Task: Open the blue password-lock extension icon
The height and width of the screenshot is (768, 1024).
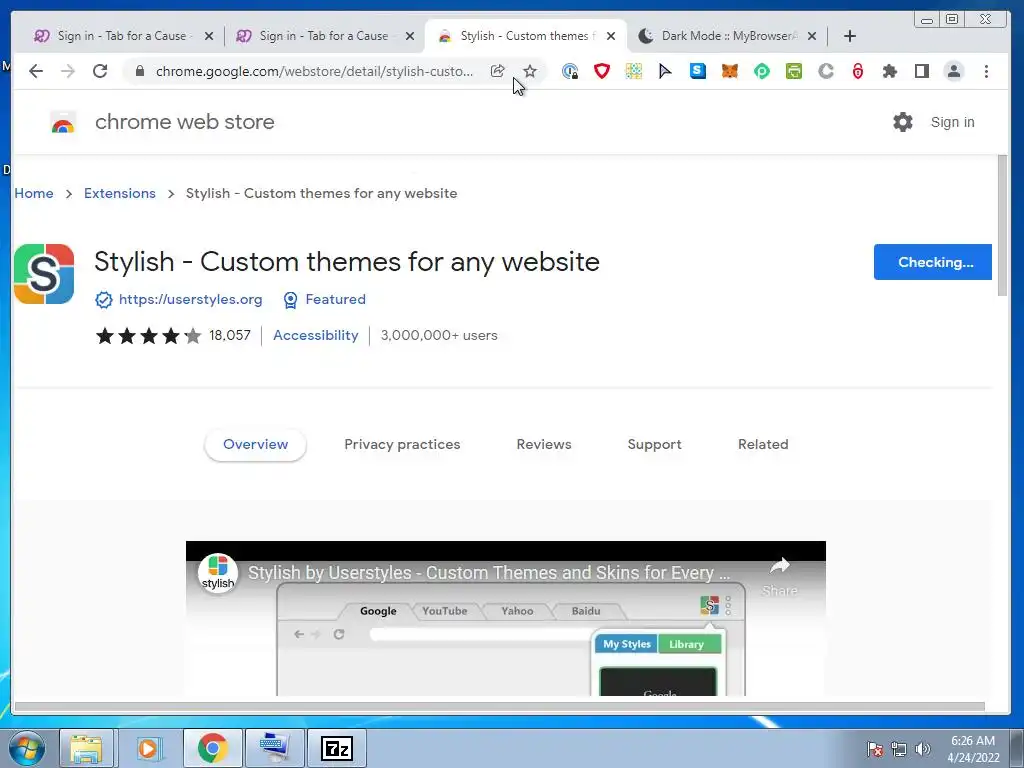Action: pyautogui.click(x=570, y=71)
